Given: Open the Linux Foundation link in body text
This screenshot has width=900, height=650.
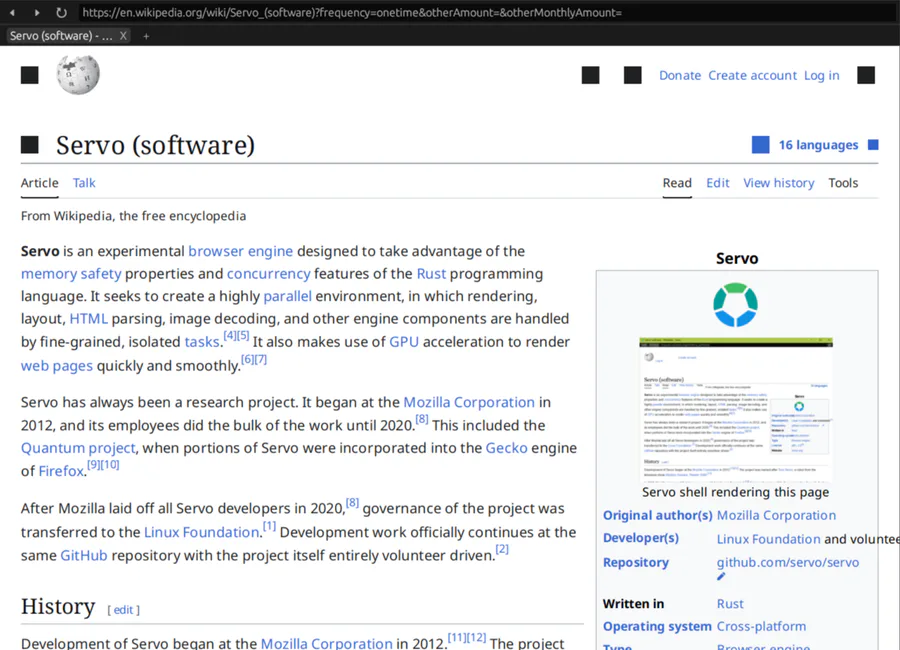Looking at the screenshot, I should click(201, 532).
